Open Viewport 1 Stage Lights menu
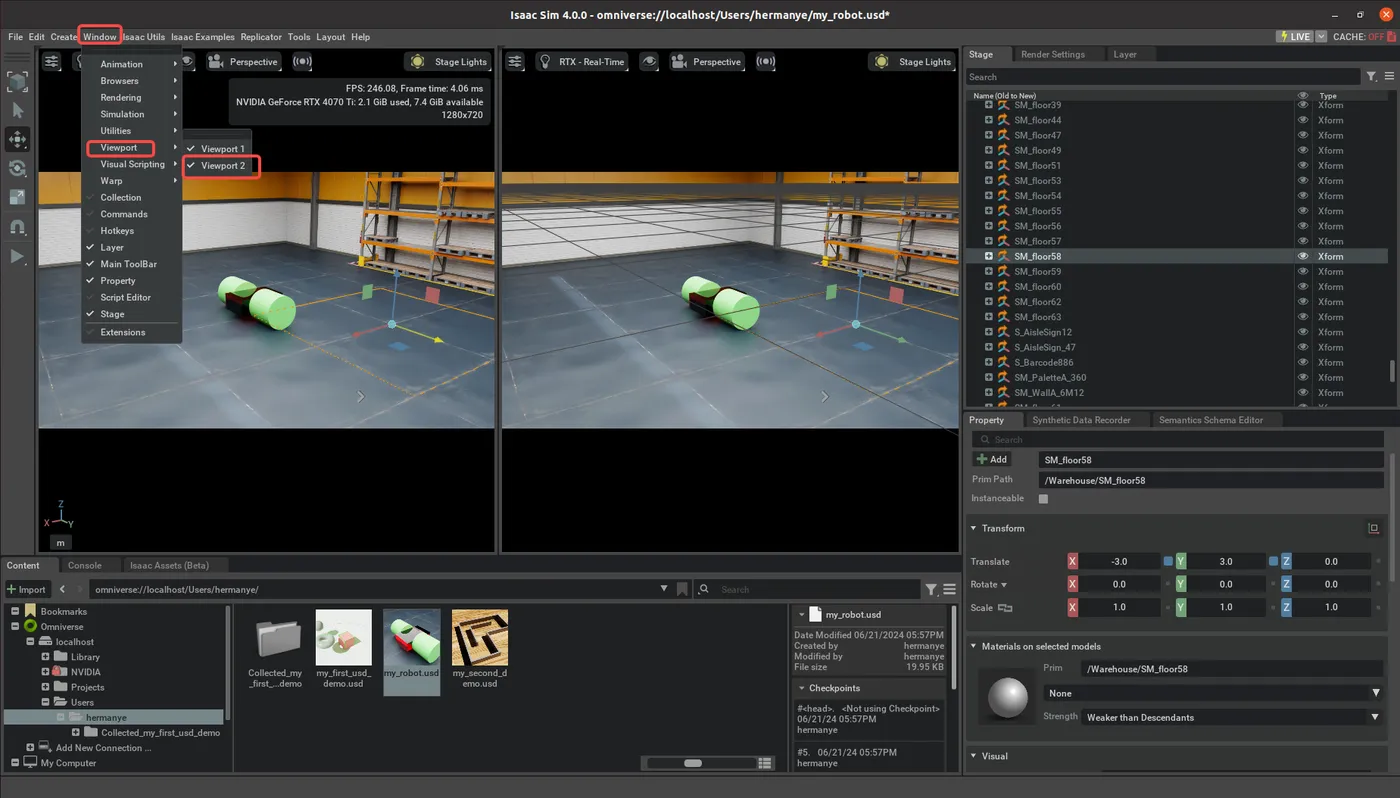 coord(449,61)
